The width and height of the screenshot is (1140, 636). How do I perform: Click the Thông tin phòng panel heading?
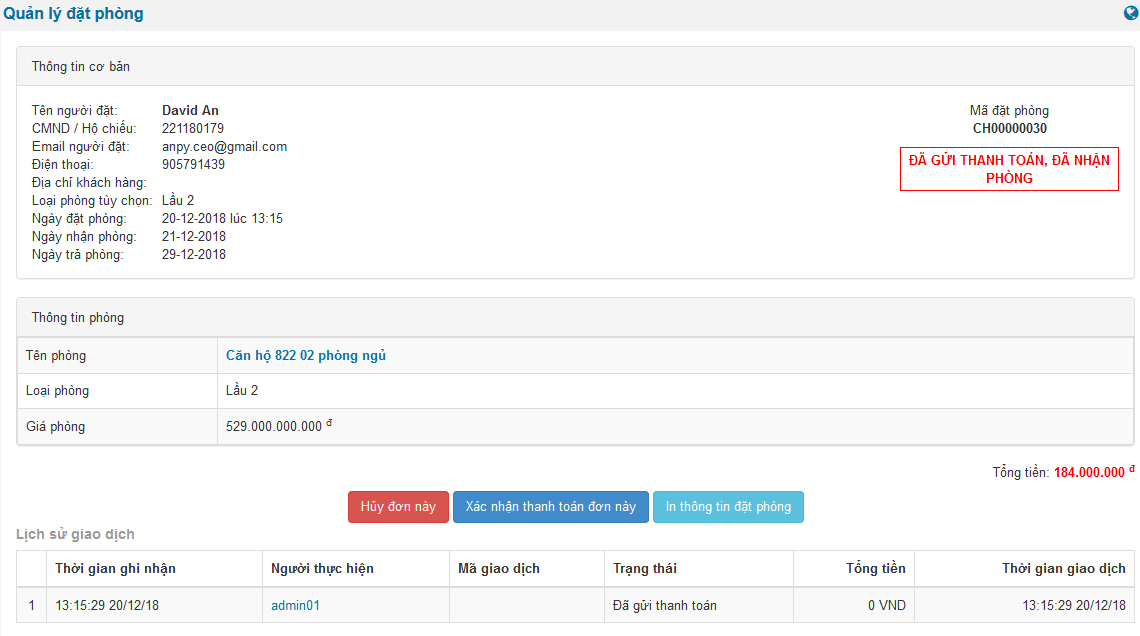pyautogui.click(x=78, y=318)
